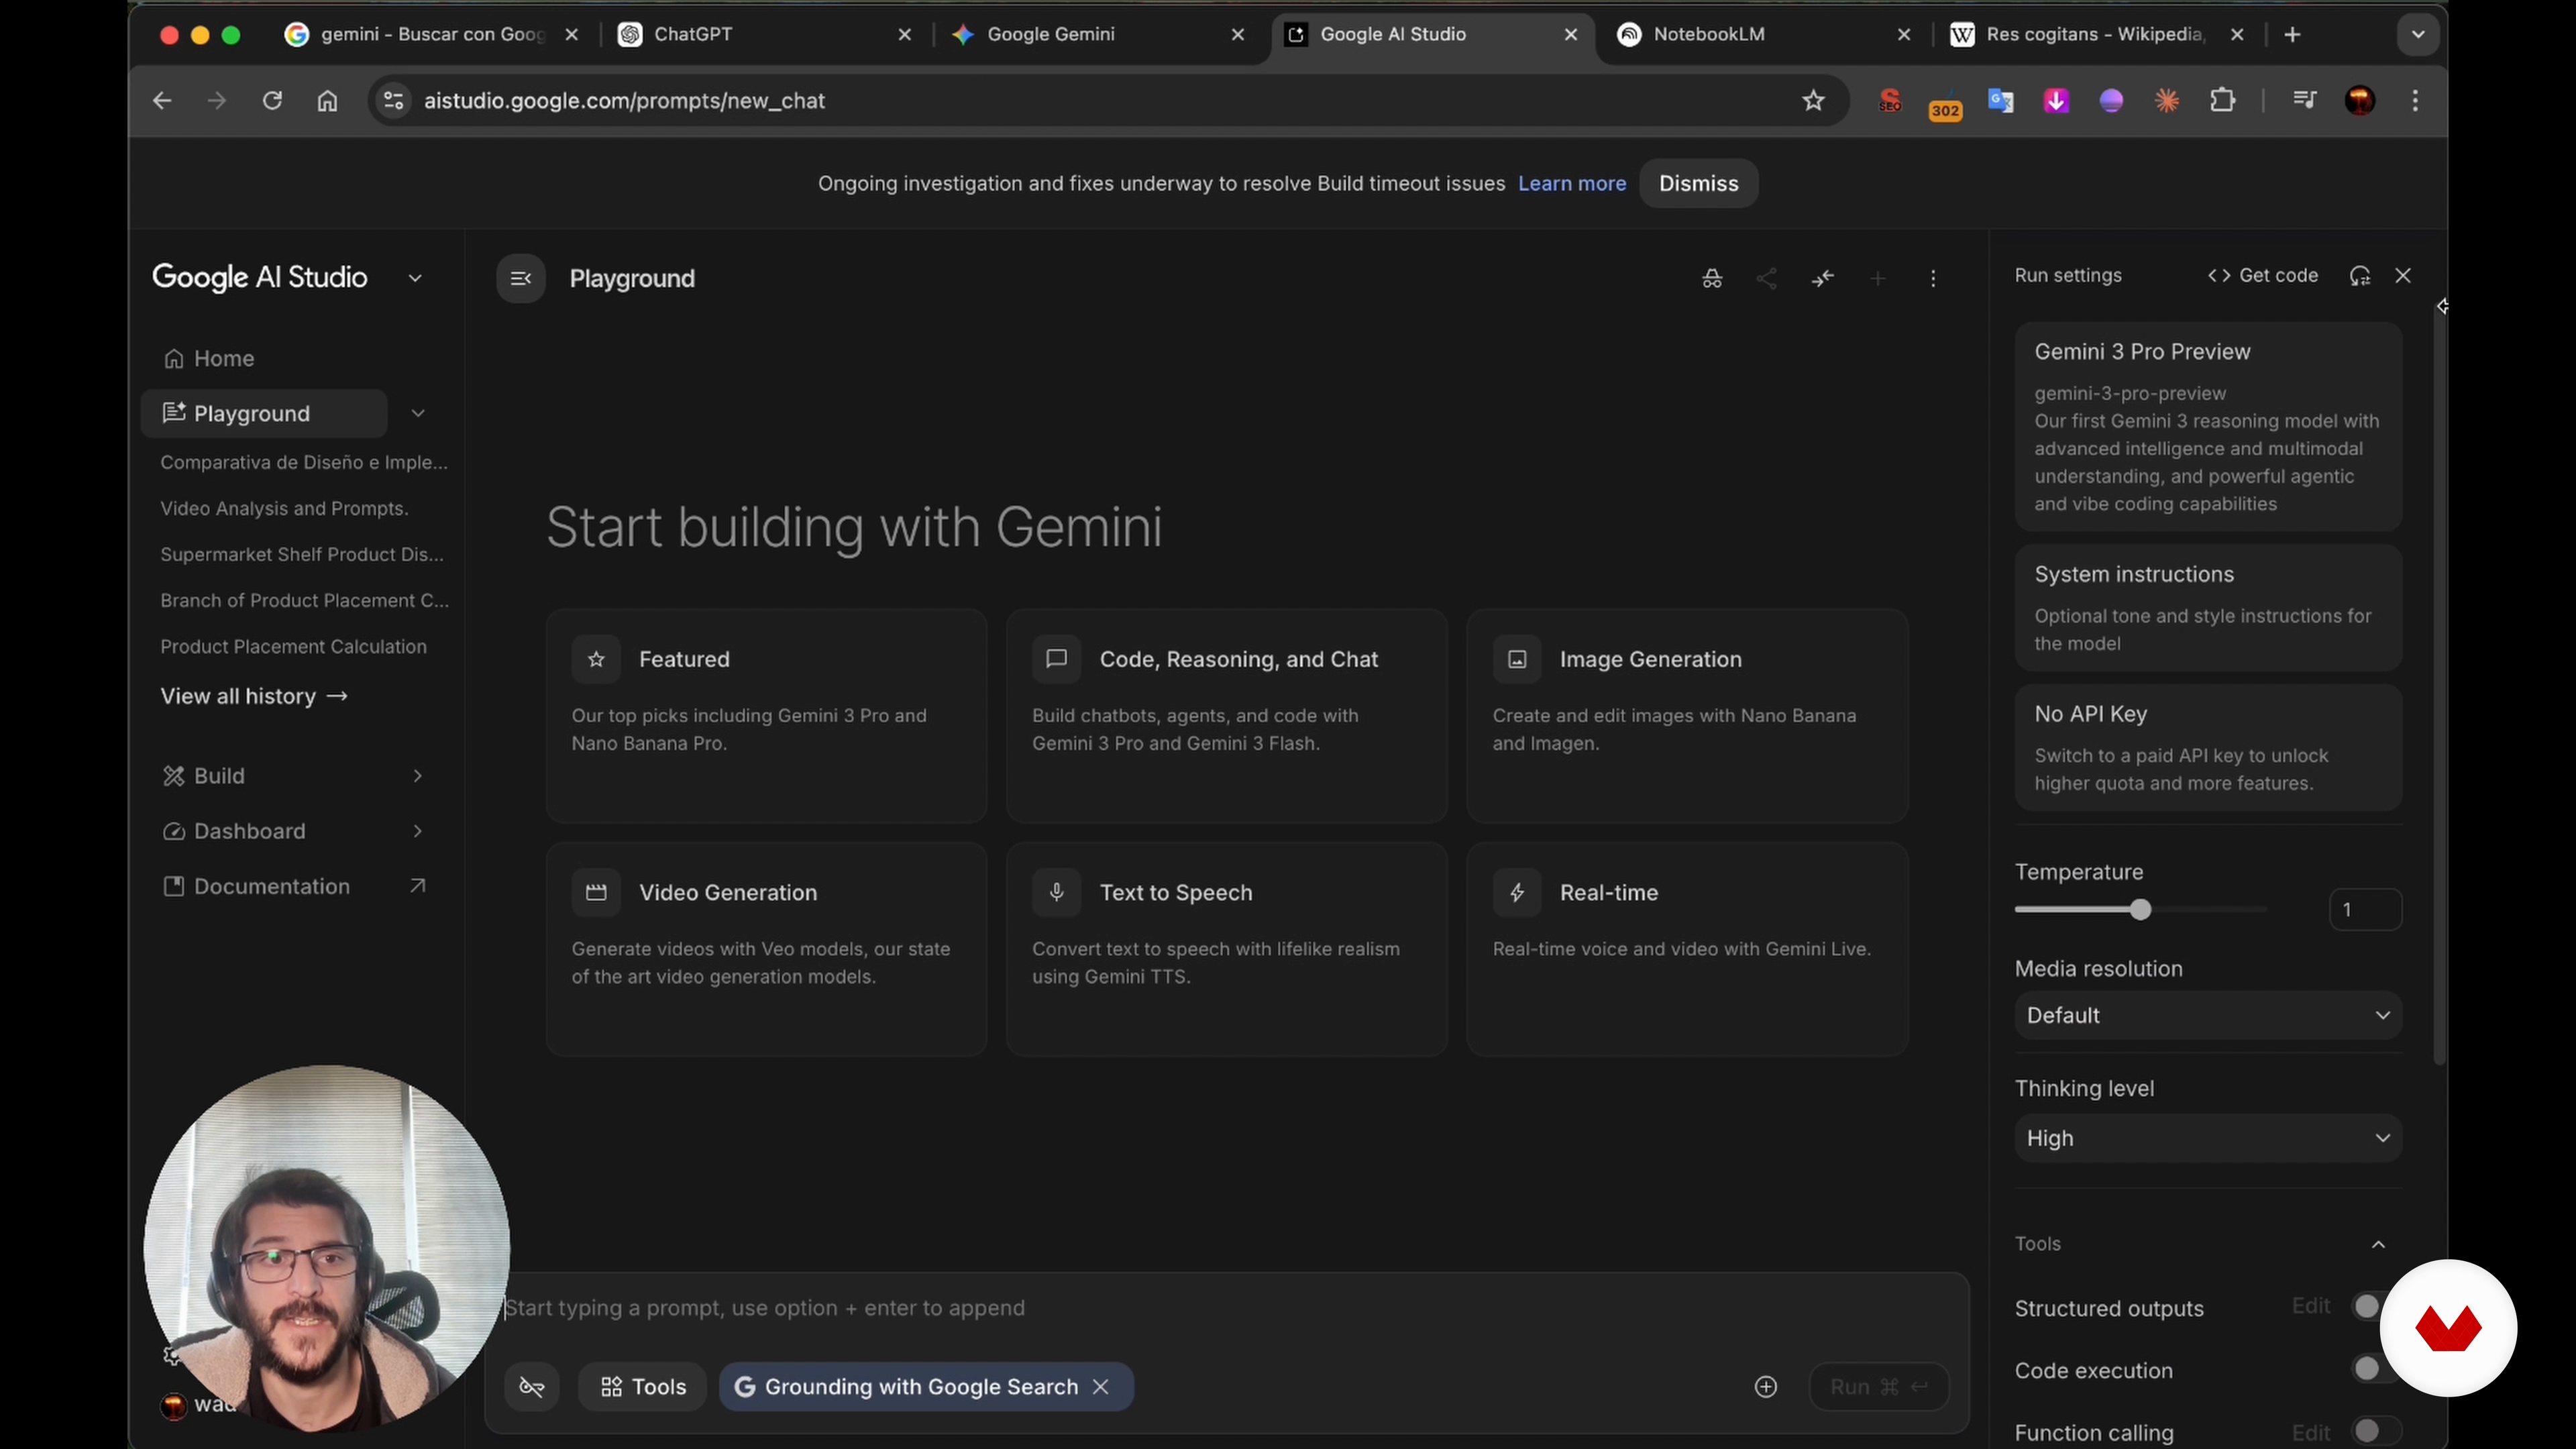Open the Tools button in prompt bar
2576x1449 pixels.
click(643, 1387)
